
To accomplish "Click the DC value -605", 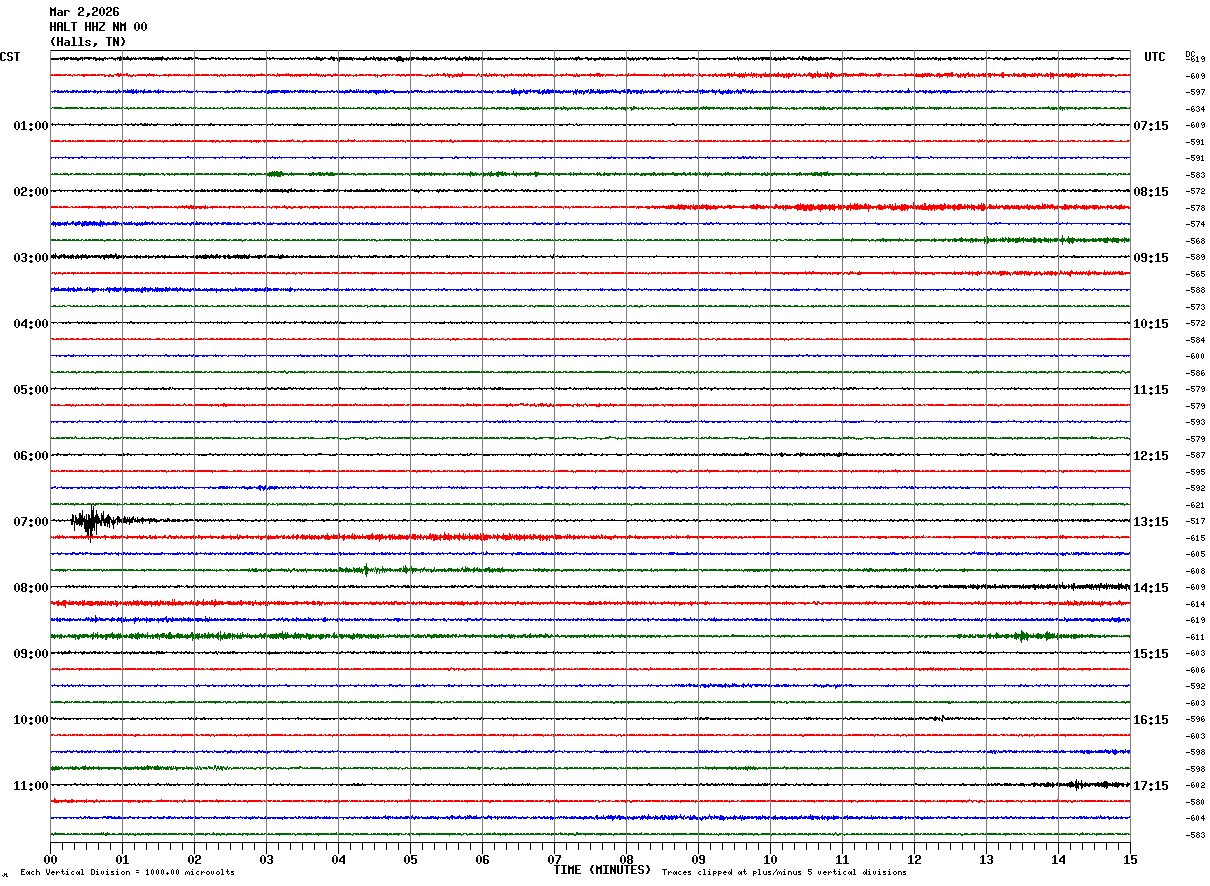I will coord(1195,555).
